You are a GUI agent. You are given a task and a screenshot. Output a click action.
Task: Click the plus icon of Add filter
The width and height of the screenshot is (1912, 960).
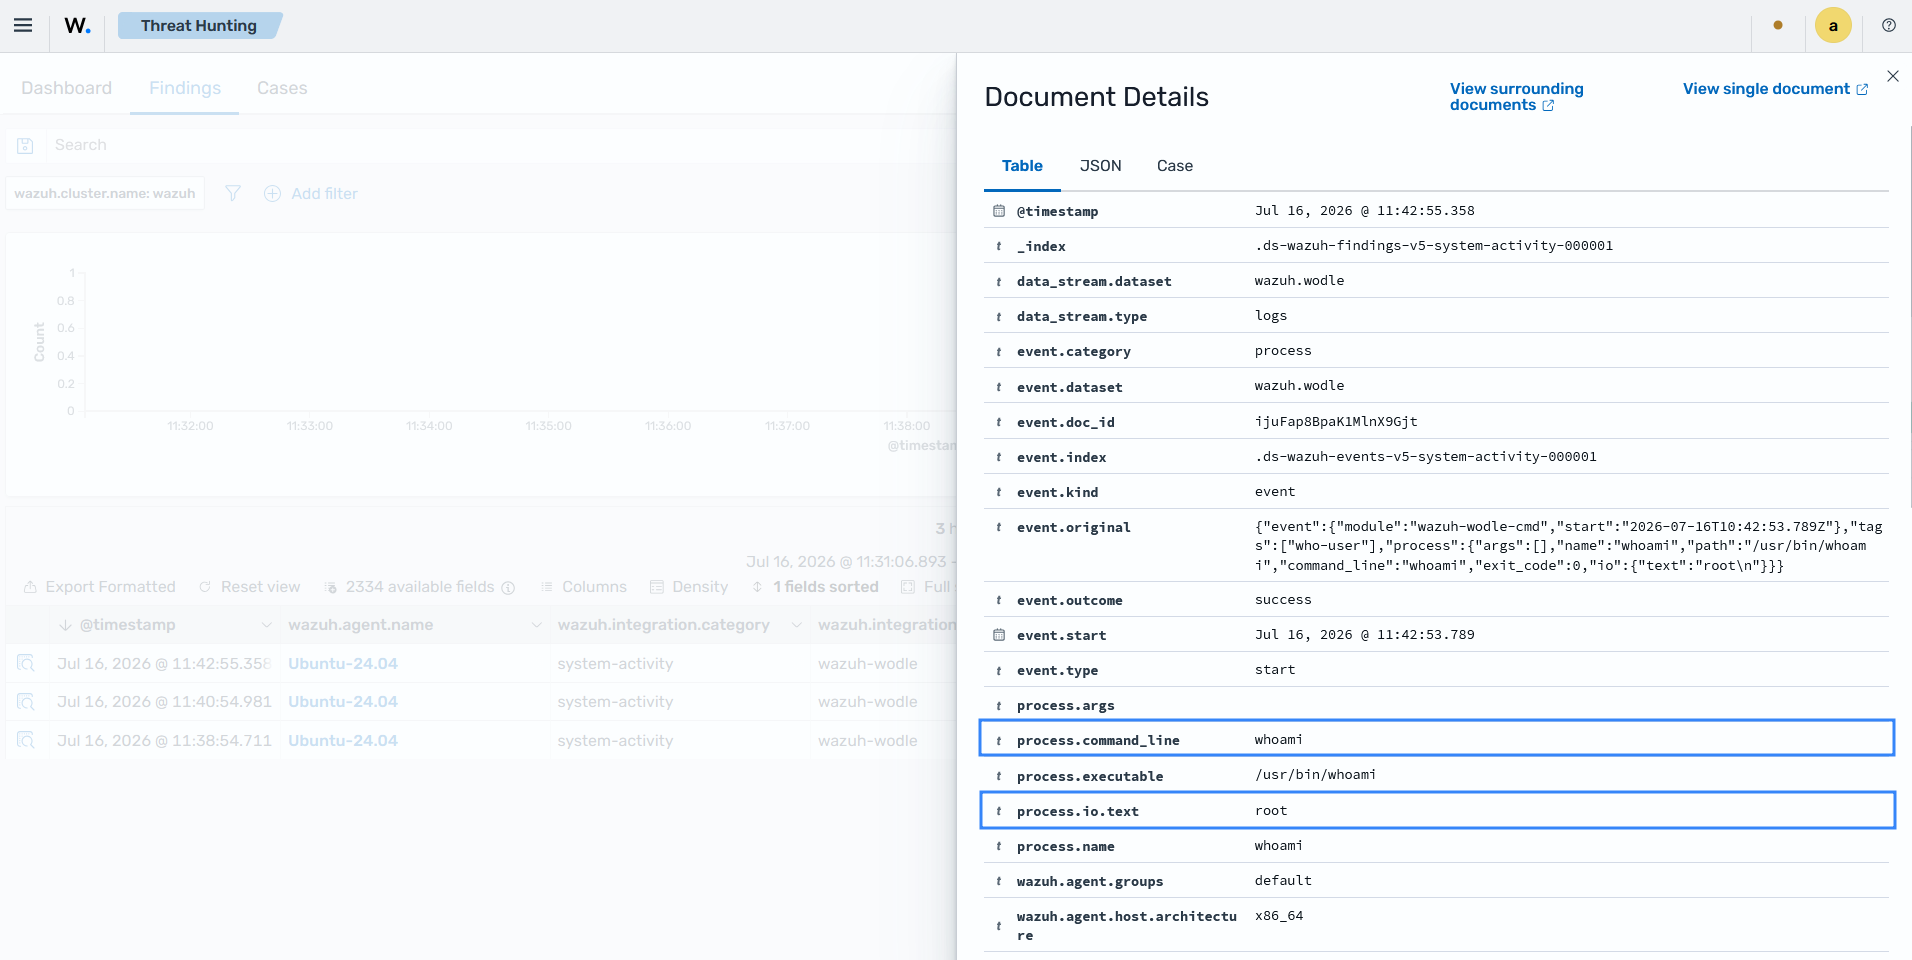point(272,193)
